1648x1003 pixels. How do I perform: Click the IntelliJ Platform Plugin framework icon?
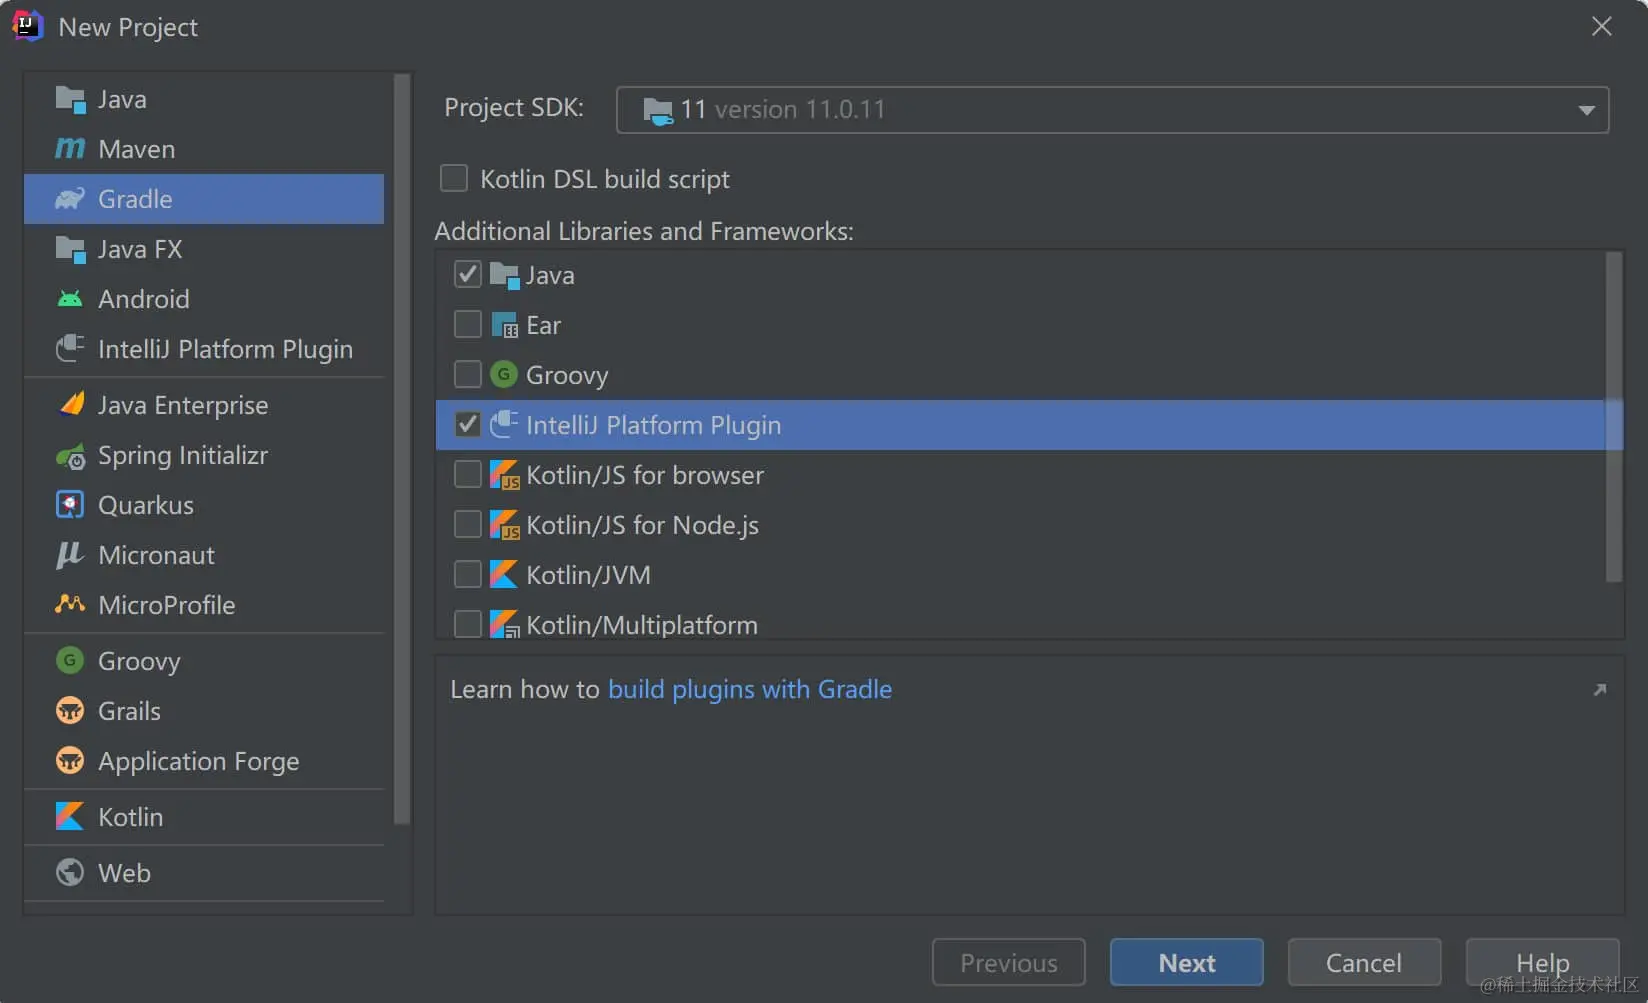tap(504, 424)
